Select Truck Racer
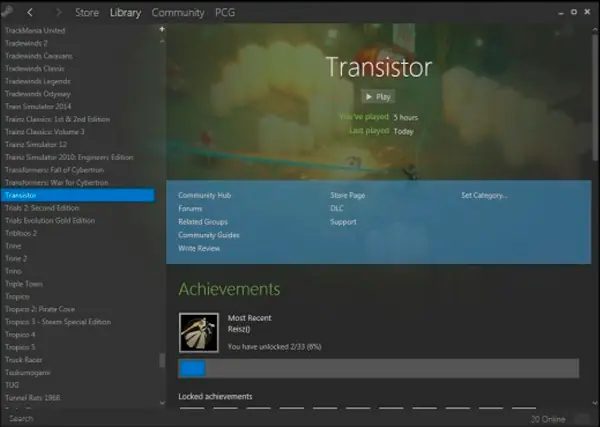This screenshot has height=427, width=600. pos(24,360)
